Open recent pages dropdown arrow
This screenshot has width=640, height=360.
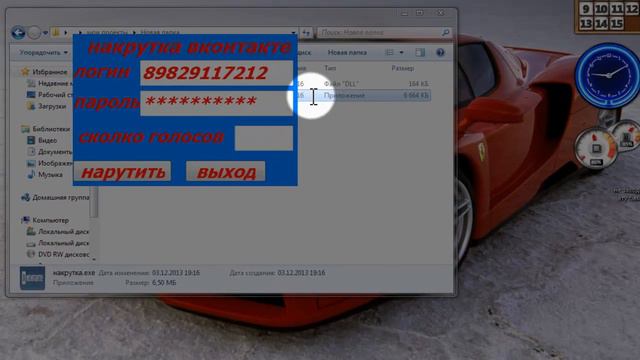pos(45,33)
